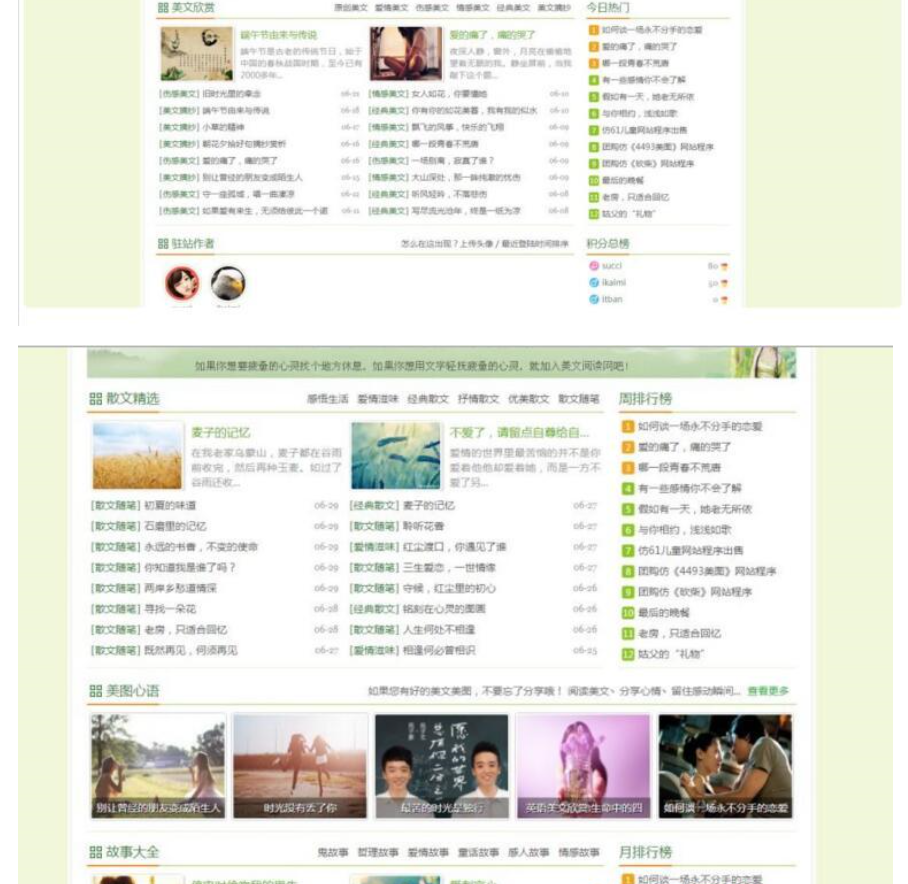Open 姑父的"礼物" in 周排行榜

point(671,654)
